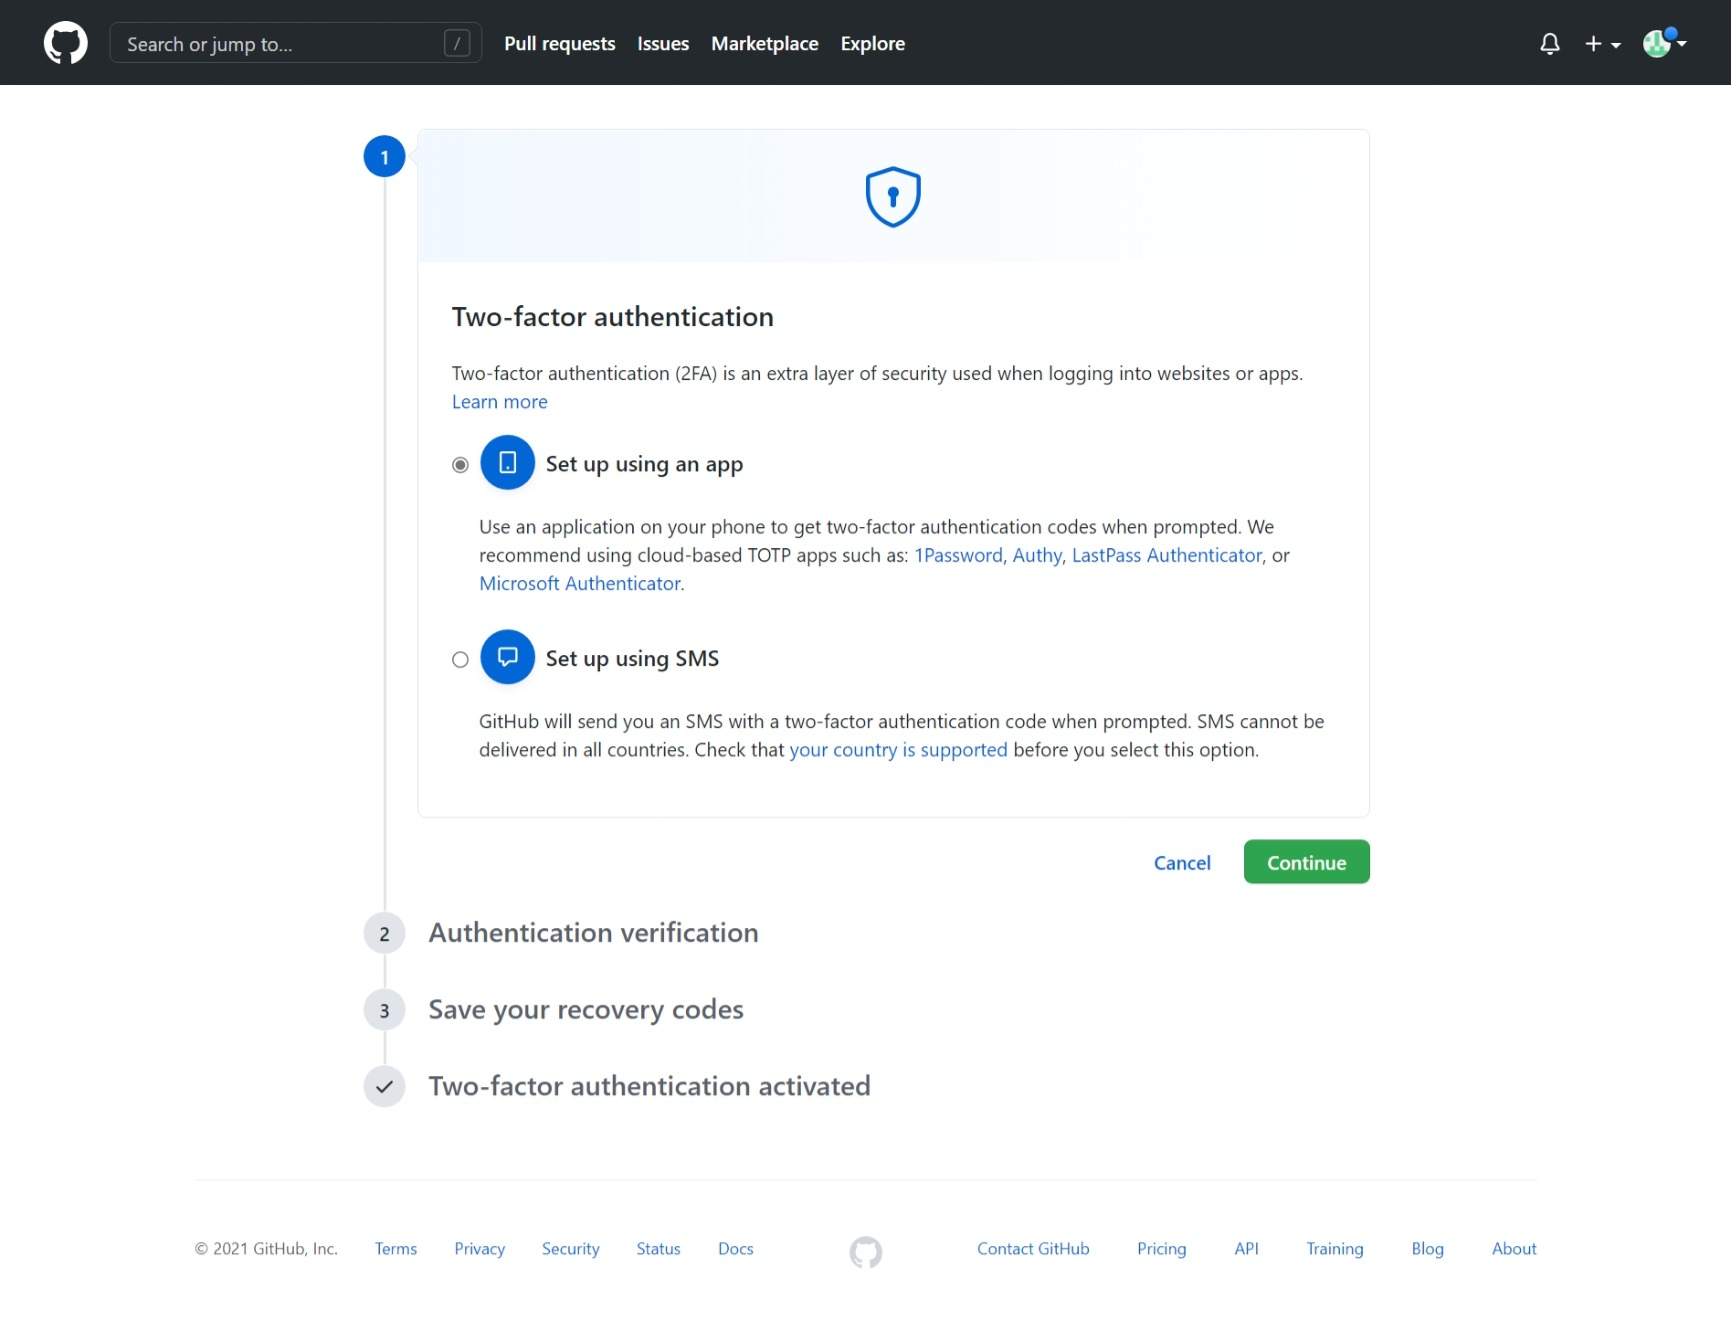Click the smartphone icon beside app setup
This screenshot has width=1731, height=1337.
[508, 463]
